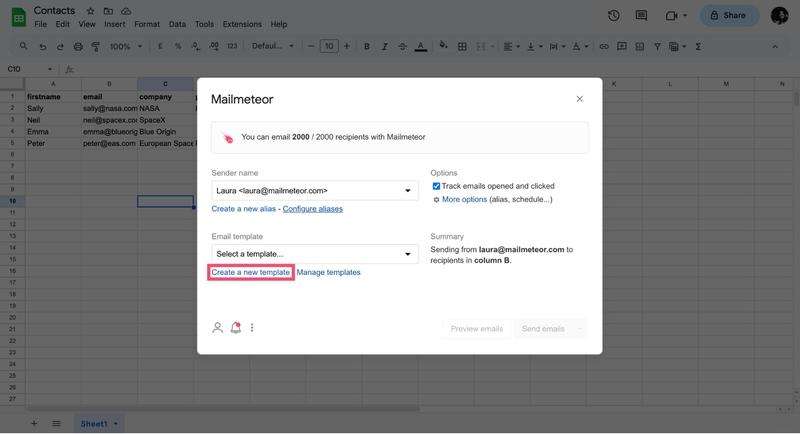Screen dimensions: 800x434
Task: Click the font size field
Action: pyautogui.click(x=329, y=46)
